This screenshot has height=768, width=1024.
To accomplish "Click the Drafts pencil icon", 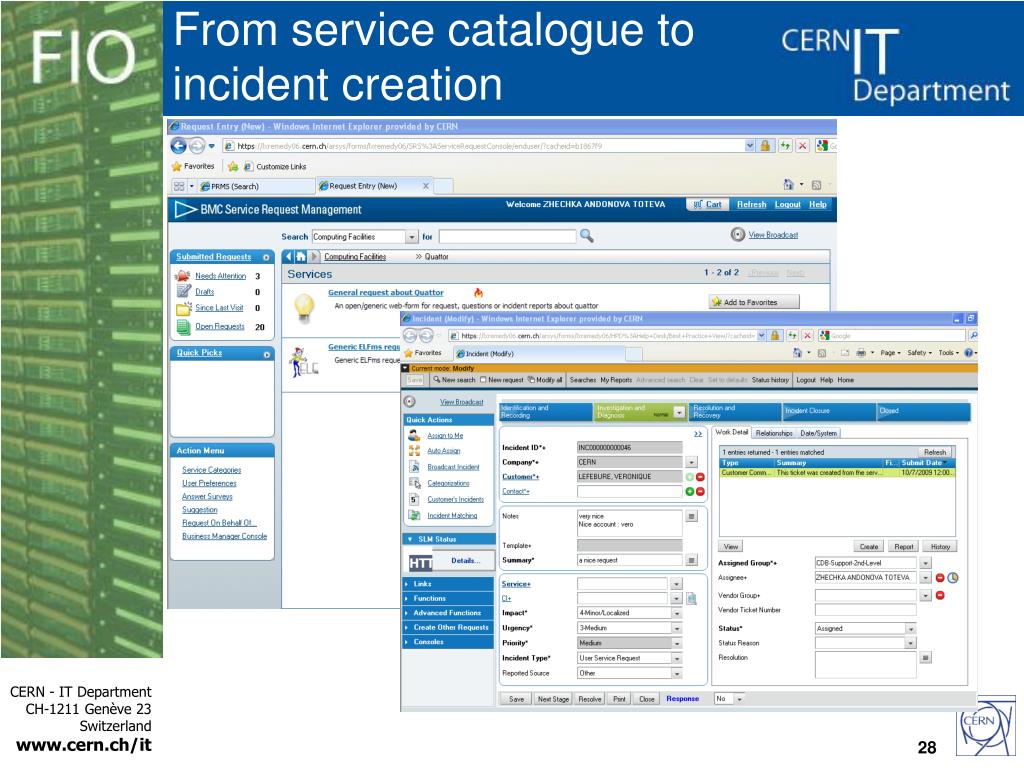I will (184, 291).
